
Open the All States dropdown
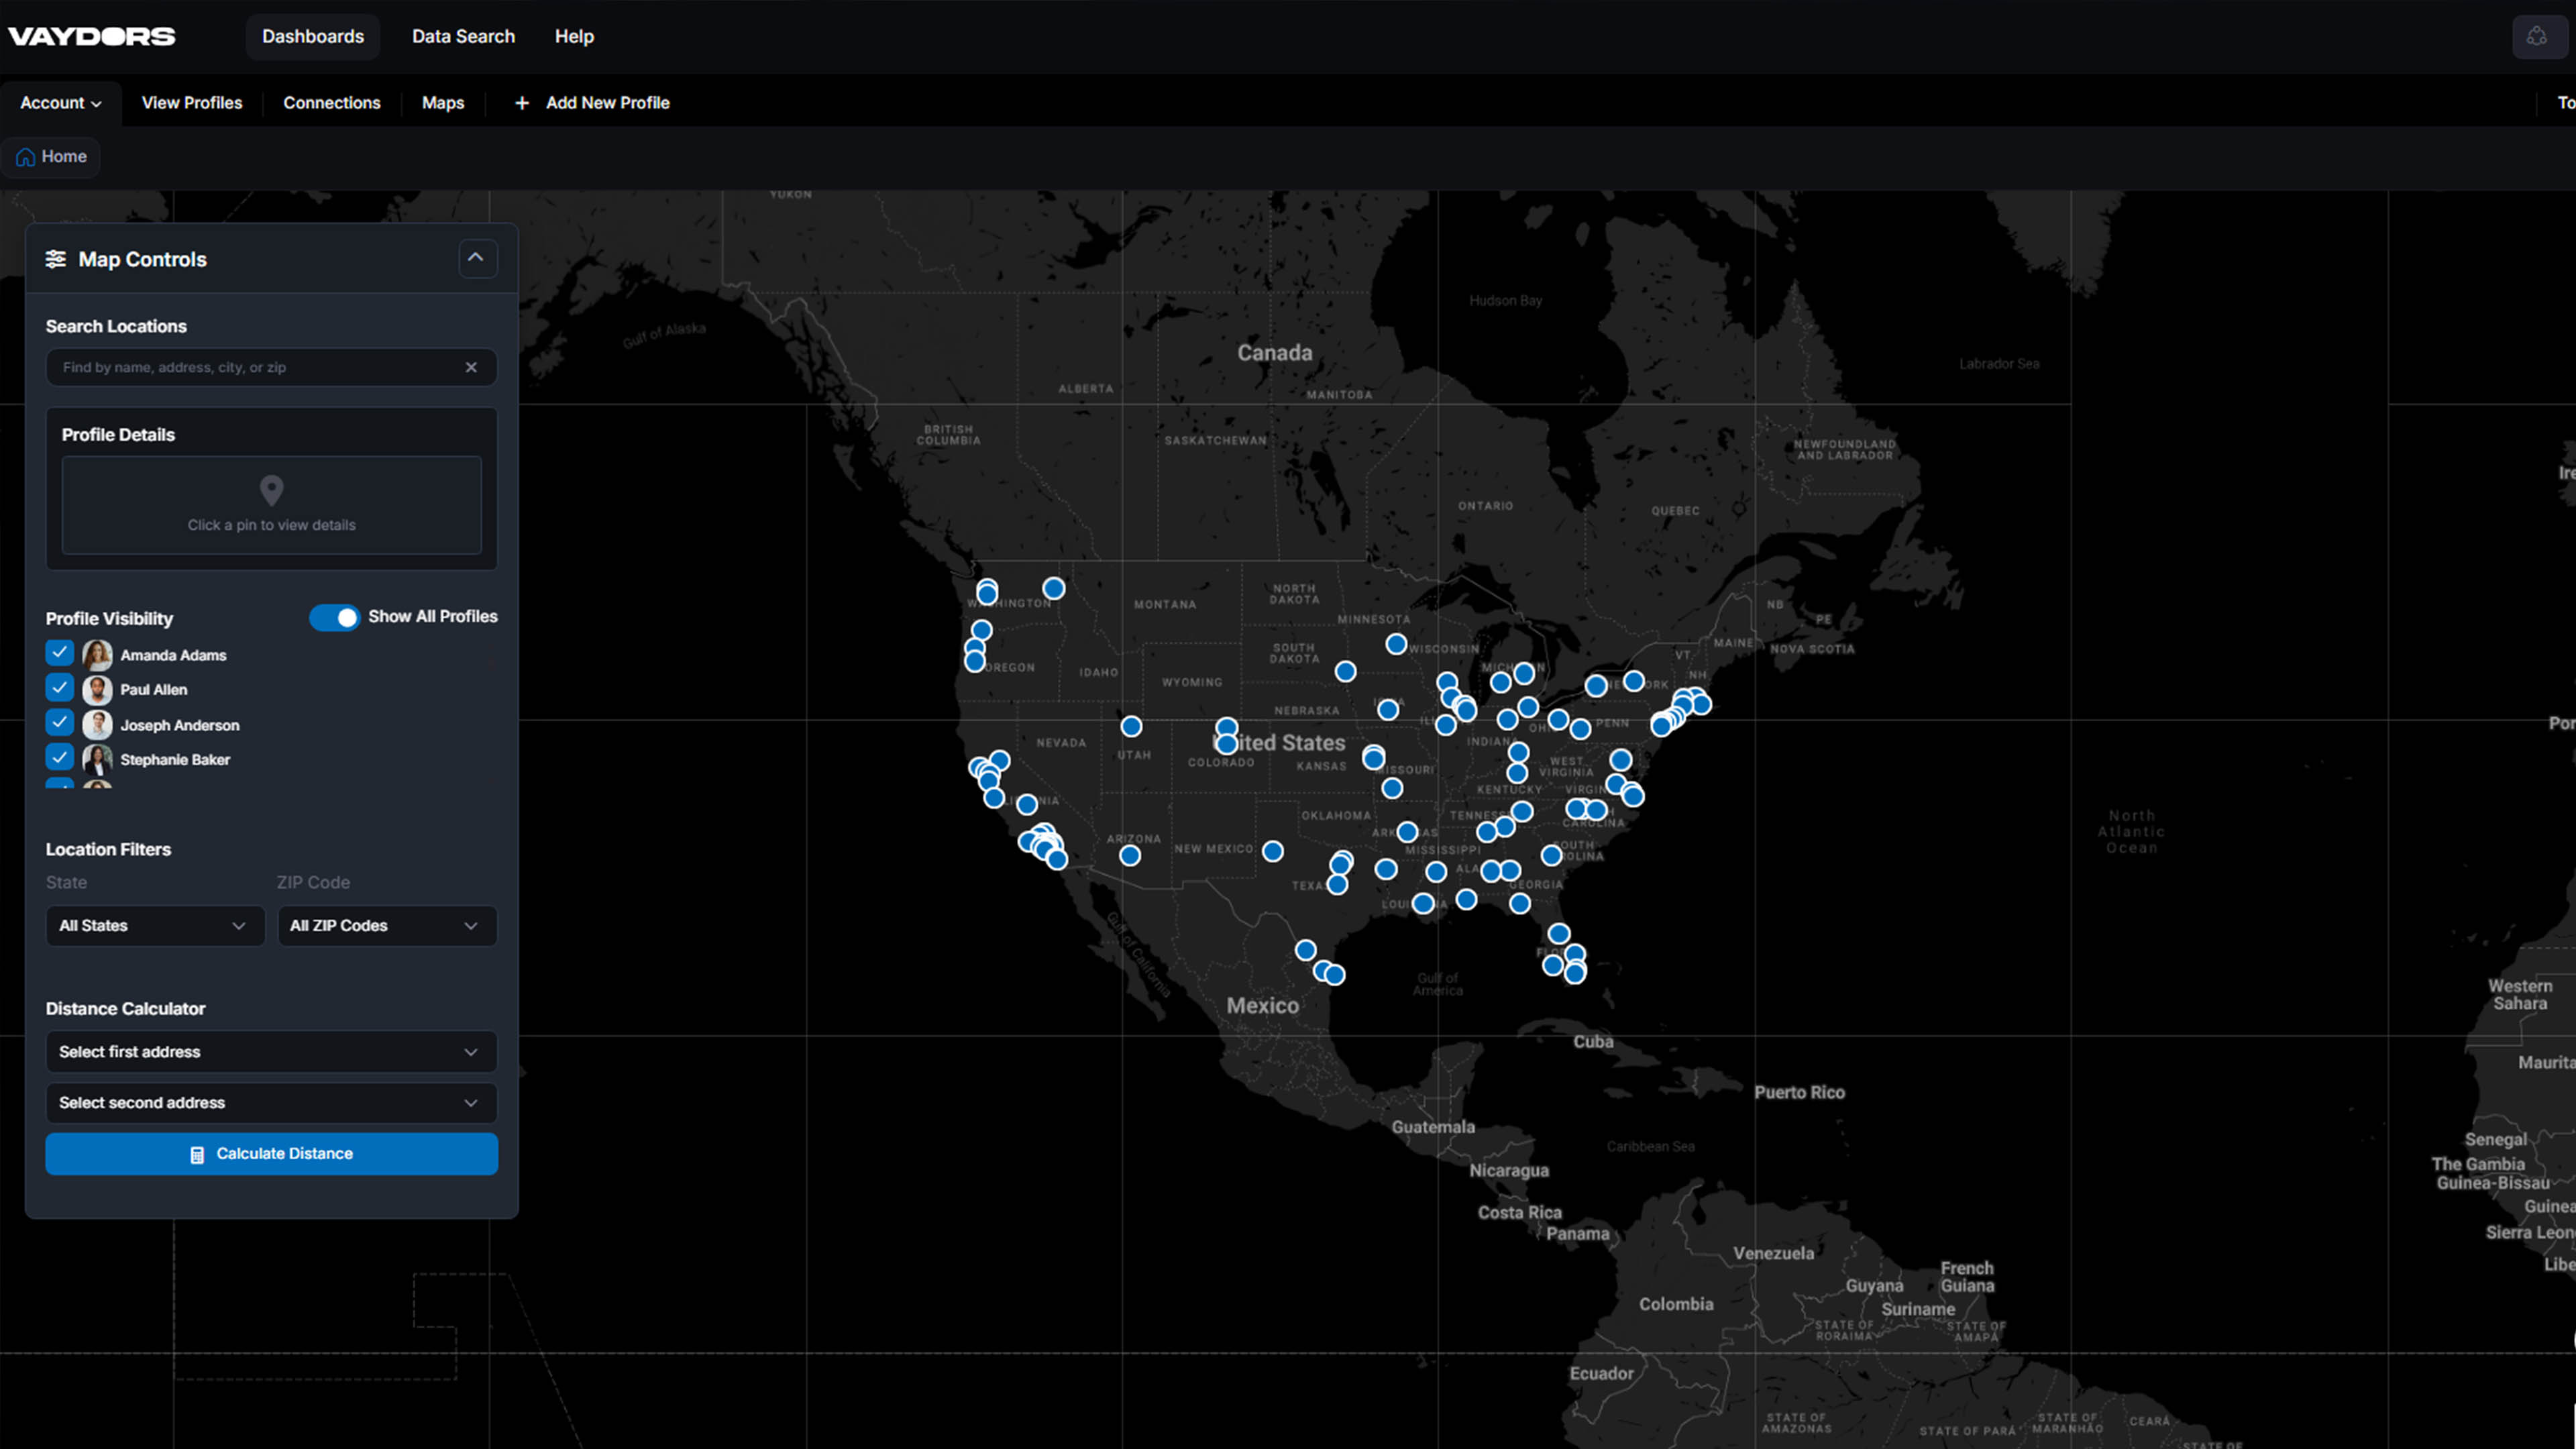tap(155, 926)
